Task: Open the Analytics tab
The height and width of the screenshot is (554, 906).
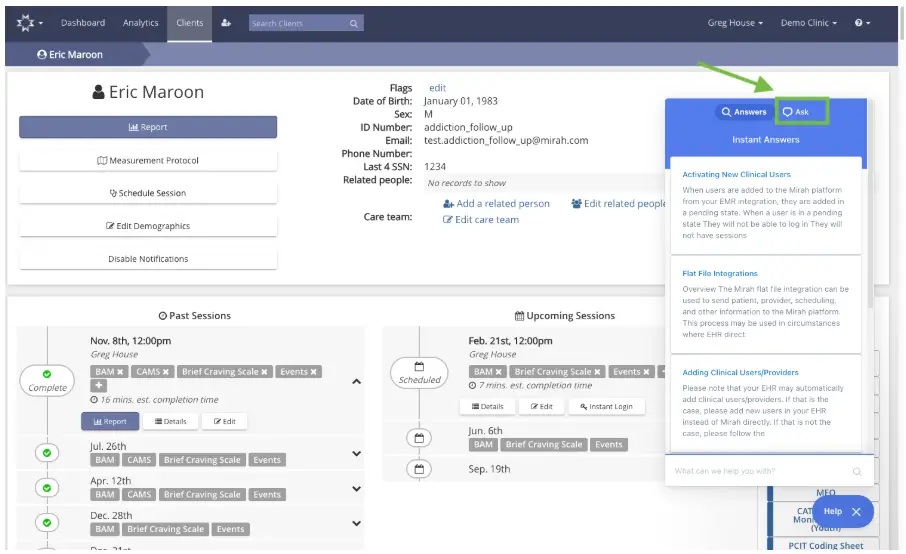Action: tap(140, 23)
